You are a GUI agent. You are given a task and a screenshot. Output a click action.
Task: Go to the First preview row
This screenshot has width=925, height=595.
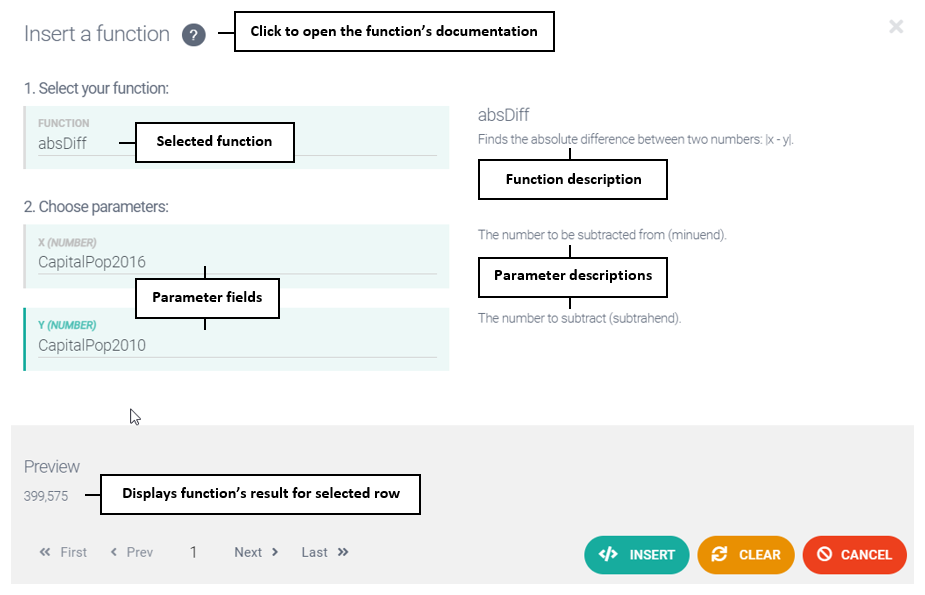click(63, 552)
